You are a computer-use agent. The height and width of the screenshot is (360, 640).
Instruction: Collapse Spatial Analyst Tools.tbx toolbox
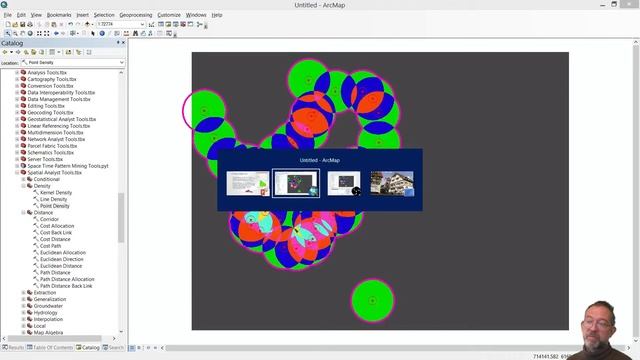[x=17, y=173]
